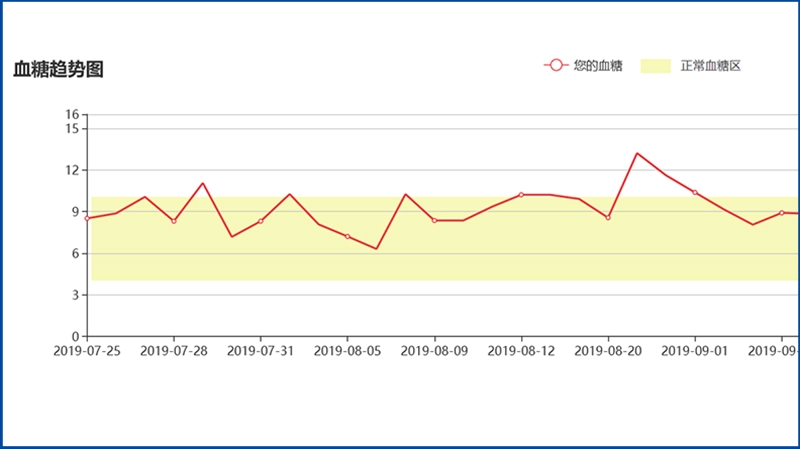
Task: Click the 3 y-axis label
Action: pos(74,295)
